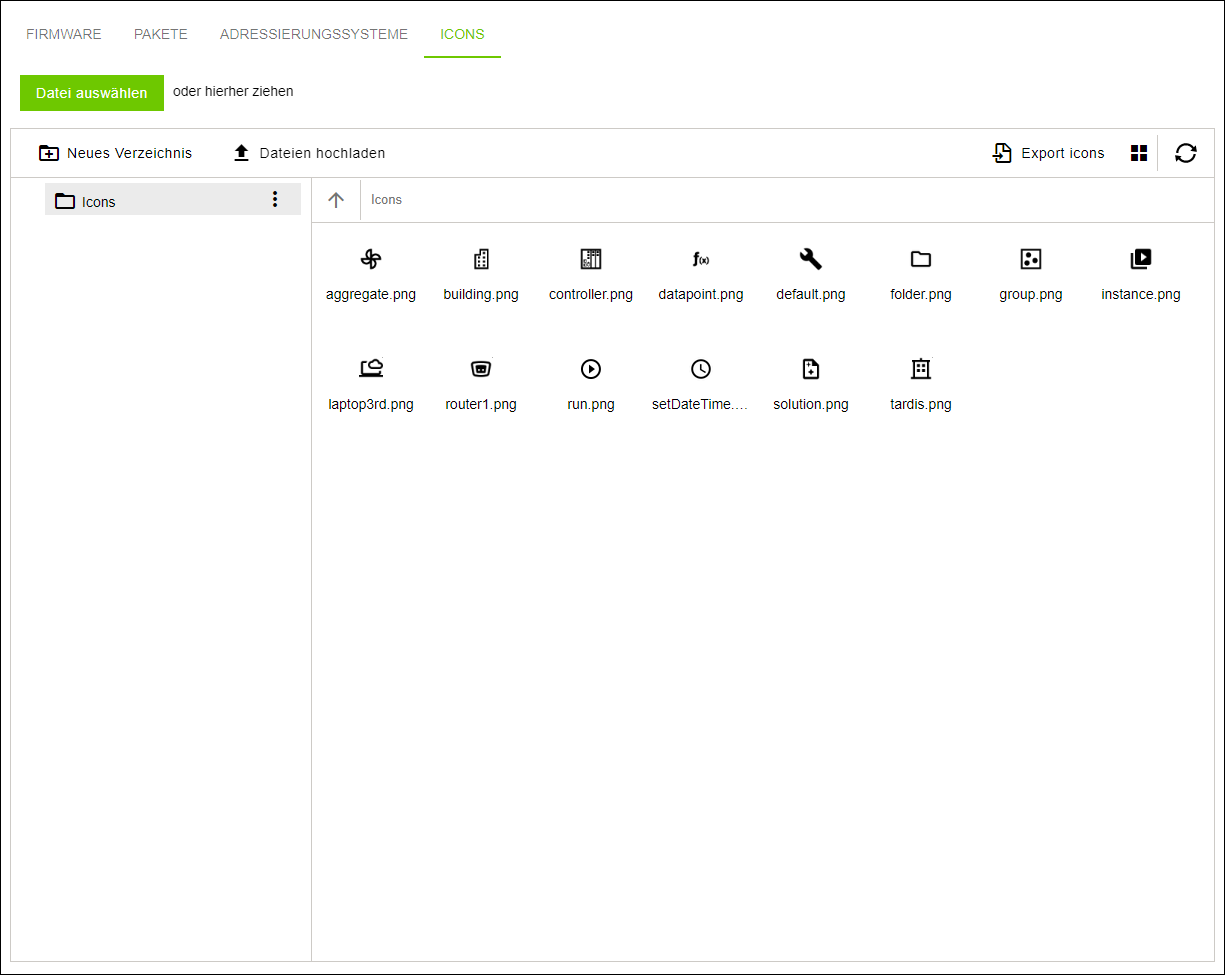Select the controller.png icon

(591, 260)
